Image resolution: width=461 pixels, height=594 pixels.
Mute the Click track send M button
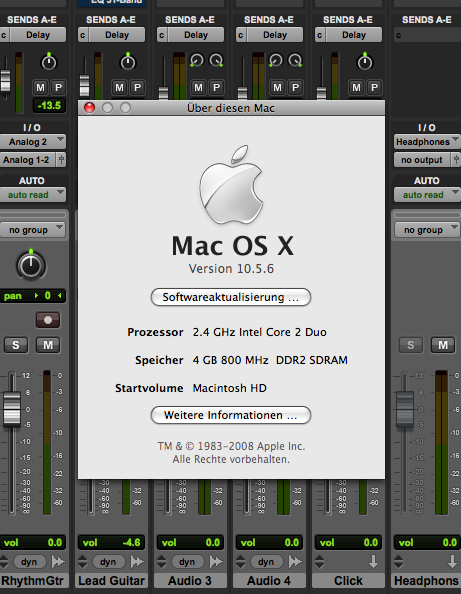click(356, 88)
